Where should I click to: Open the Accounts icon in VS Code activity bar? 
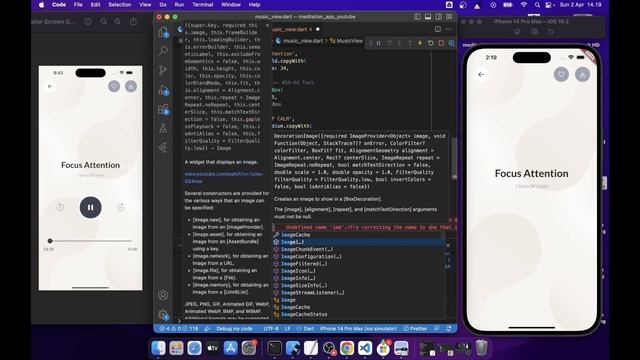pyautogui.click(x=163, y=295)
